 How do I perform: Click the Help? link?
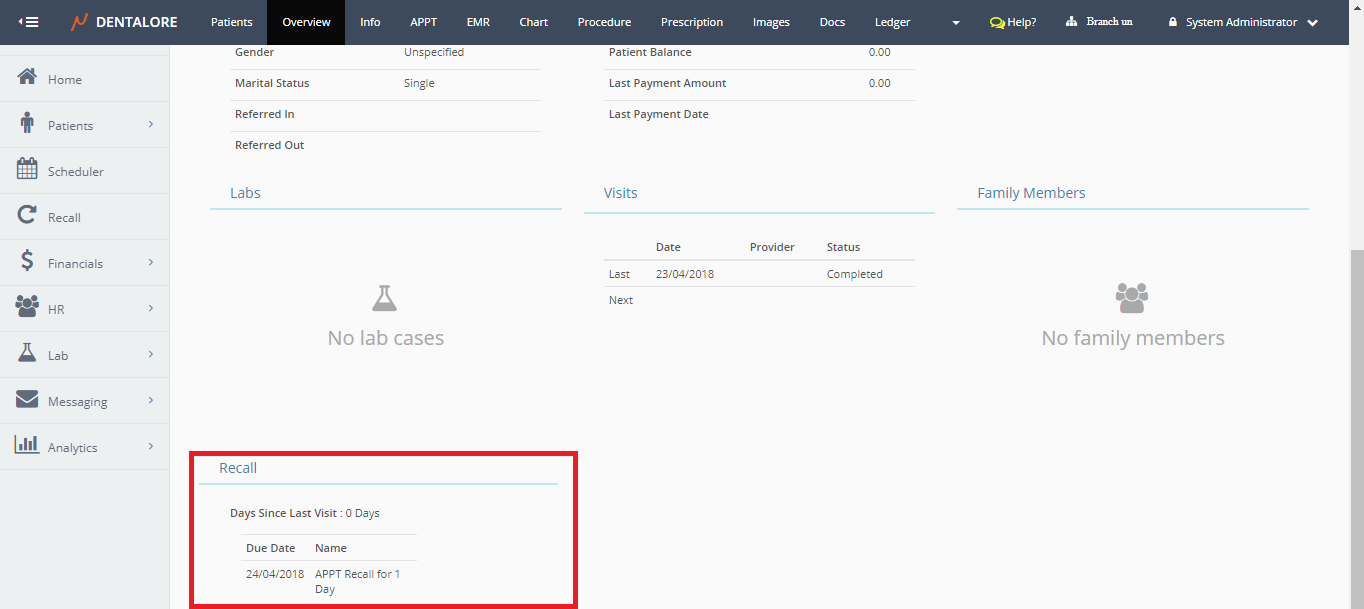click(x=1013, y=22)
